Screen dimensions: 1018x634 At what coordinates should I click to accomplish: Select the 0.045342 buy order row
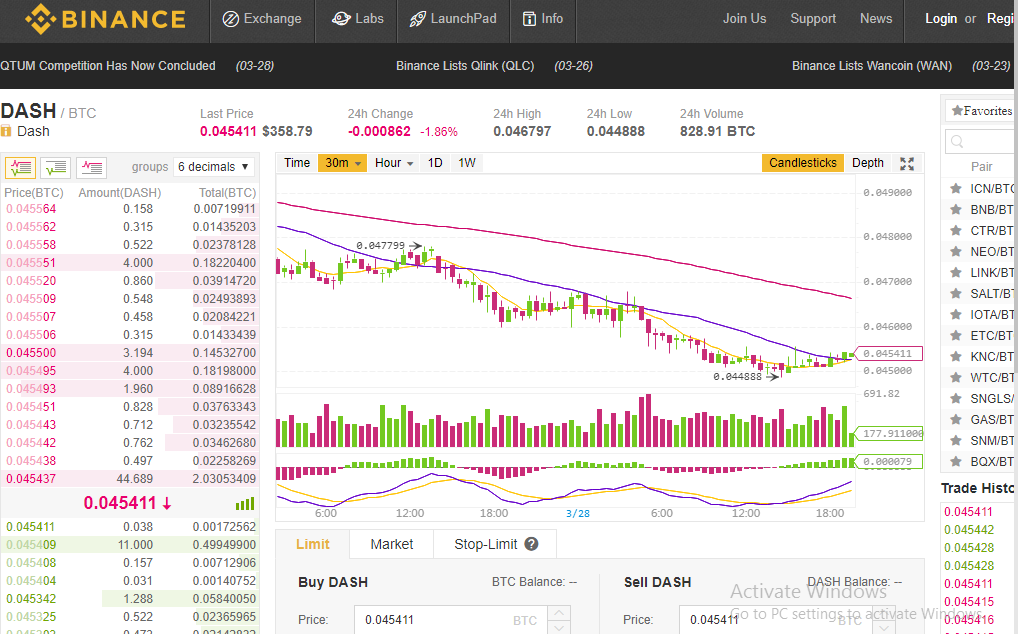click(x=130, y=599)
